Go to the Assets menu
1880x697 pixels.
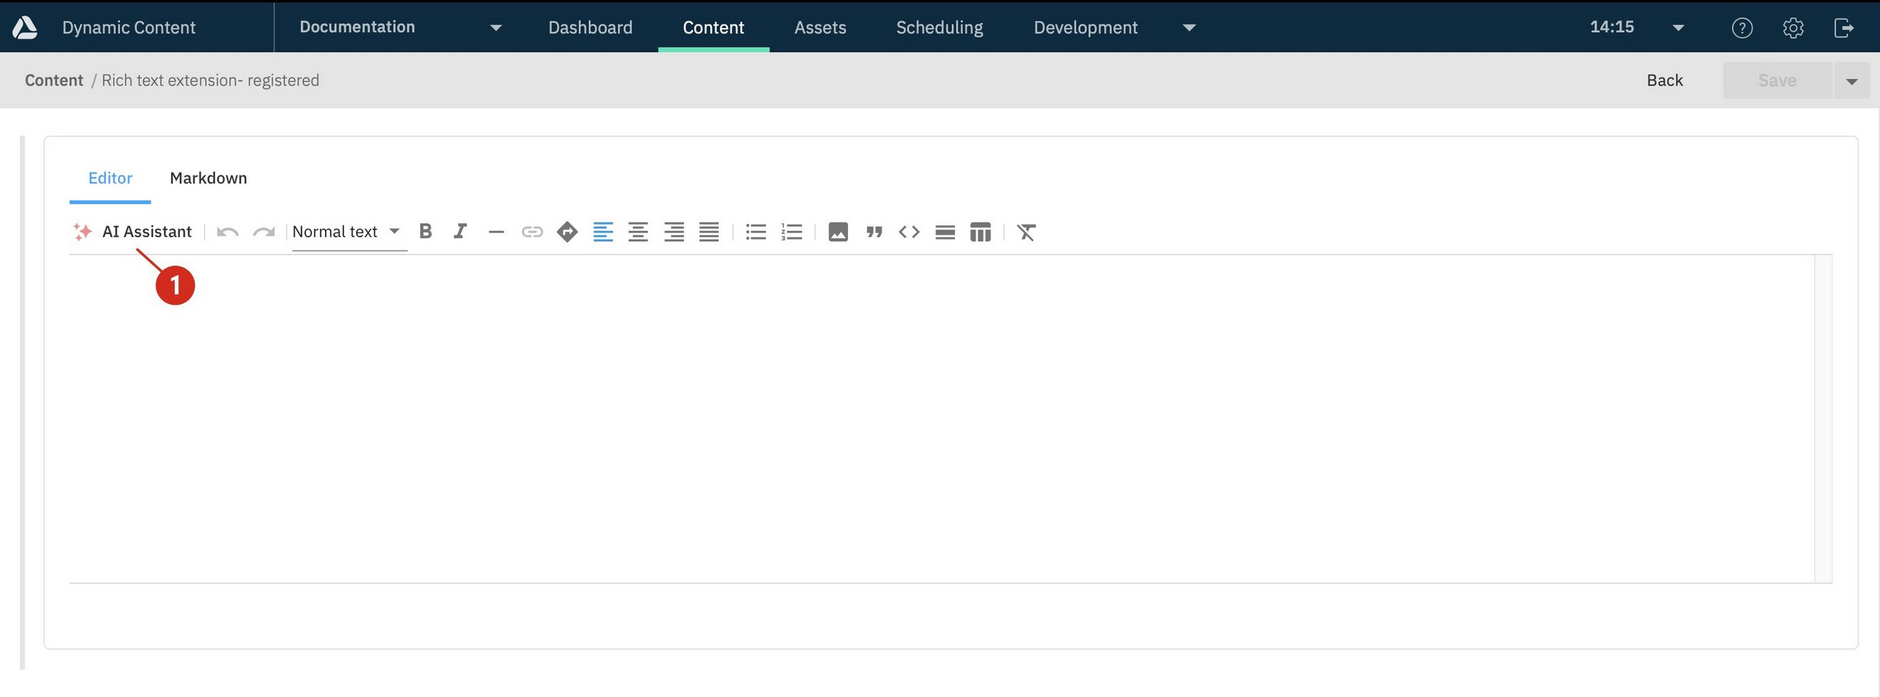(820, 28)
